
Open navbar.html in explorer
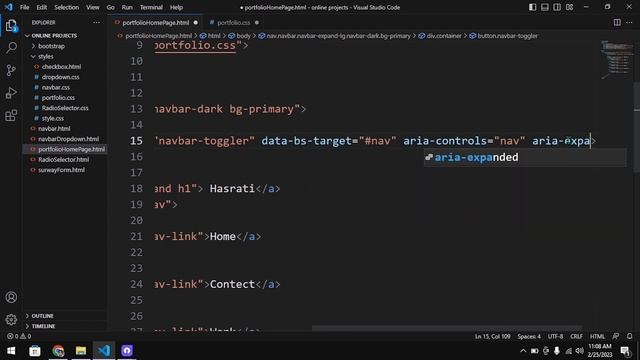click(x=54, y=129)
